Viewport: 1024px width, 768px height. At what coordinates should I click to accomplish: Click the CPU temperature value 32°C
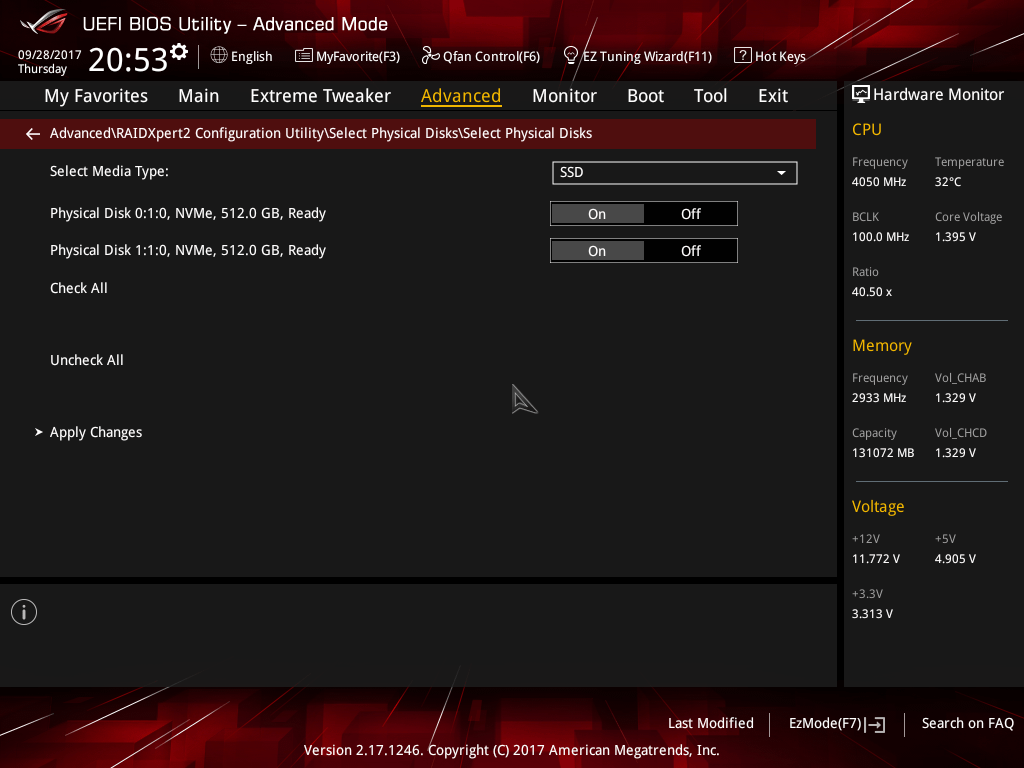pos(948,182)
